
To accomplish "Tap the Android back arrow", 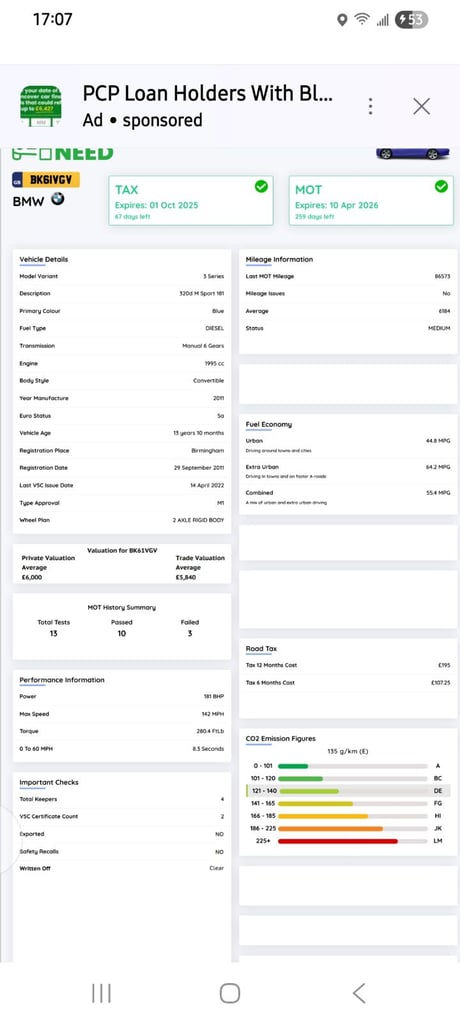I will pyautogui.click(x=359, y=993).
